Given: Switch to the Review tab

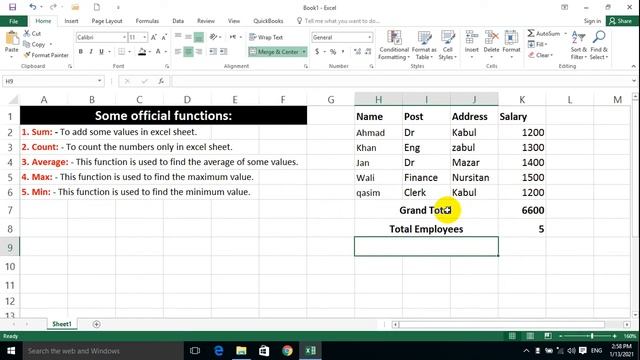Looking at the screenshot, I should tap(206, 21).
